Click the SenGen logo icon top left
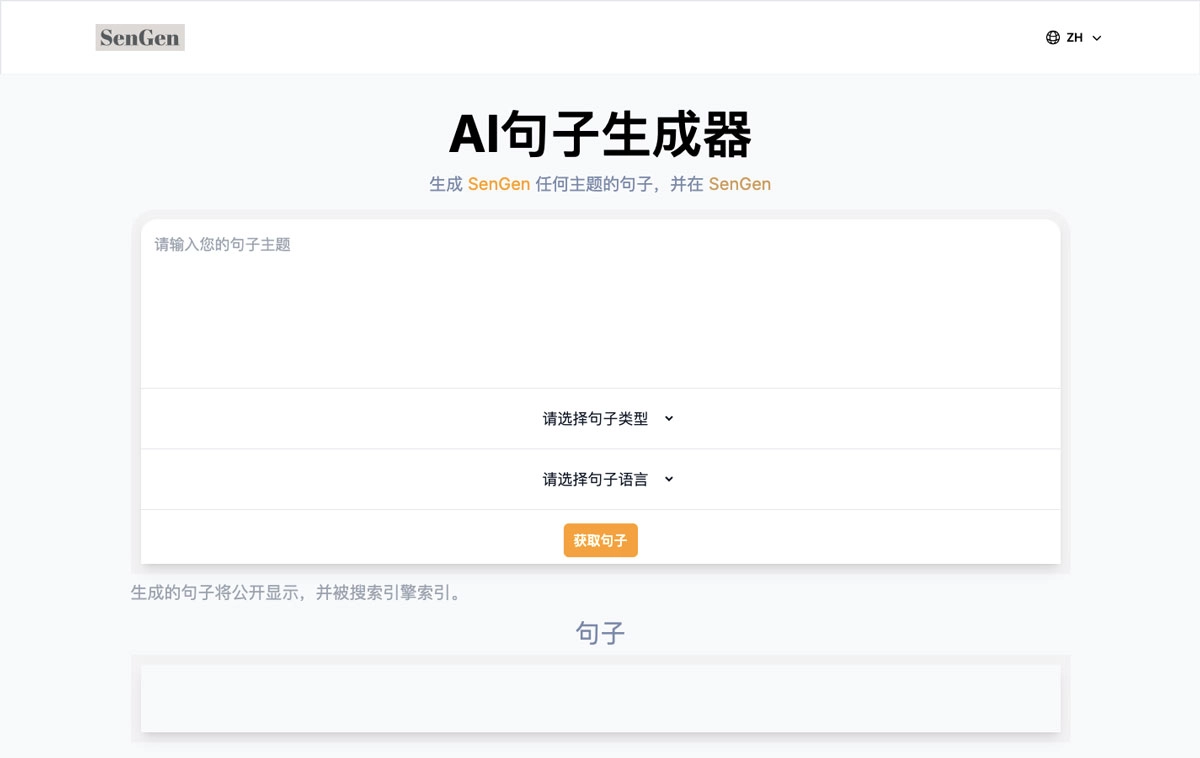Viewport: 1200px width, 758px height. pyautogui.click(x=140, y=37)
